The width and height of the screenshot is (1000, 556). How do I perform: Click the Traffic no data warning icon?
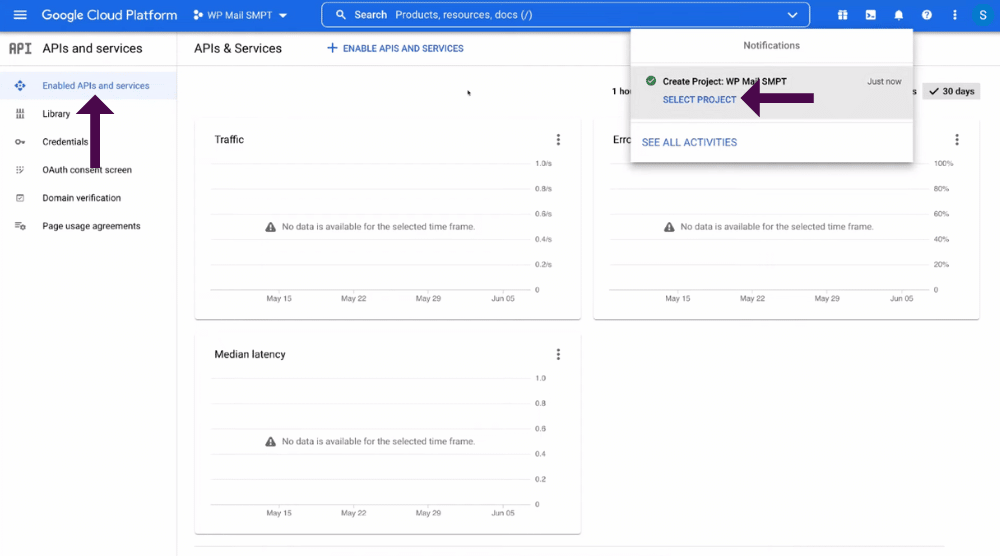[270, 227]
